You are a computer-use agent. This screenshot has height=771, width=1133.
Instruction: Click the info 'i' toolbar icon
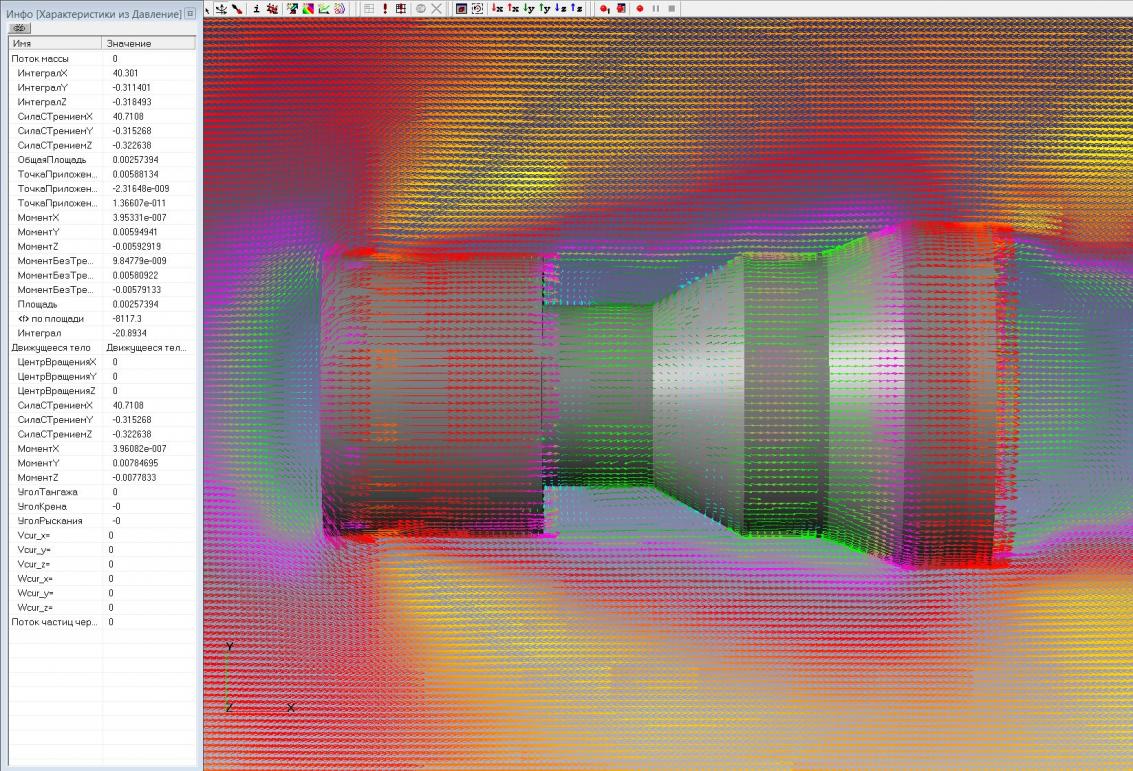tap(256, 8)
